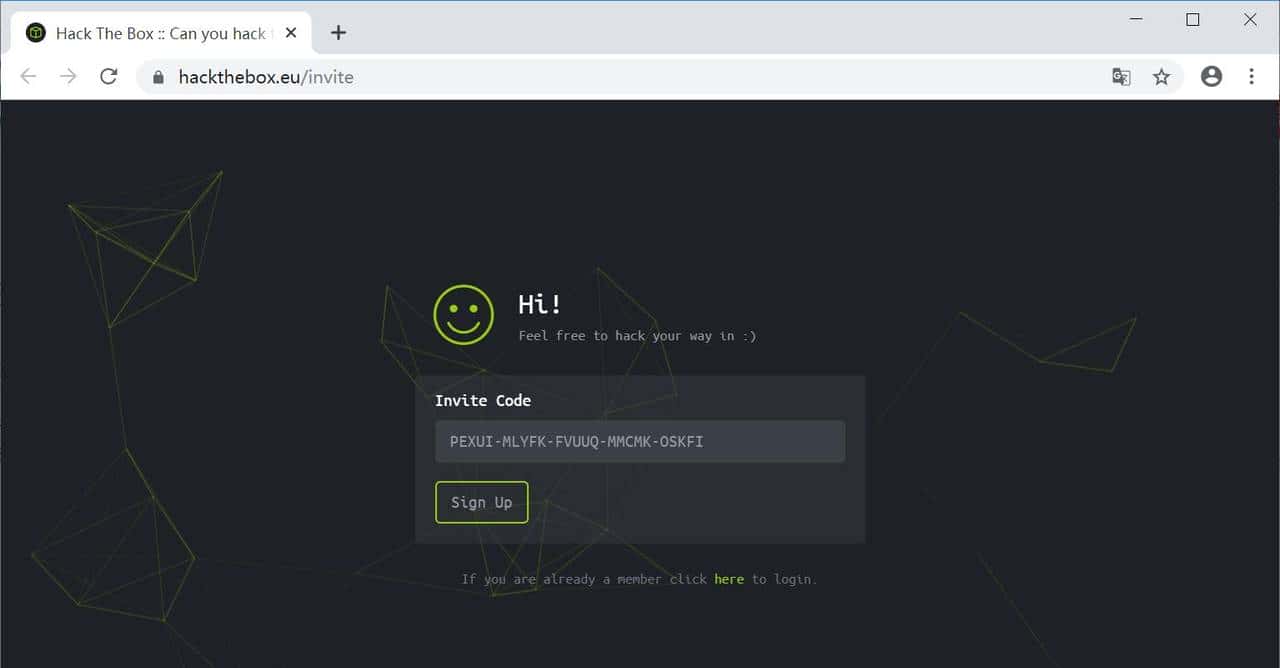Click the hackthebox.eu/invite address text

pyautogui.click(x=265, y=76)
